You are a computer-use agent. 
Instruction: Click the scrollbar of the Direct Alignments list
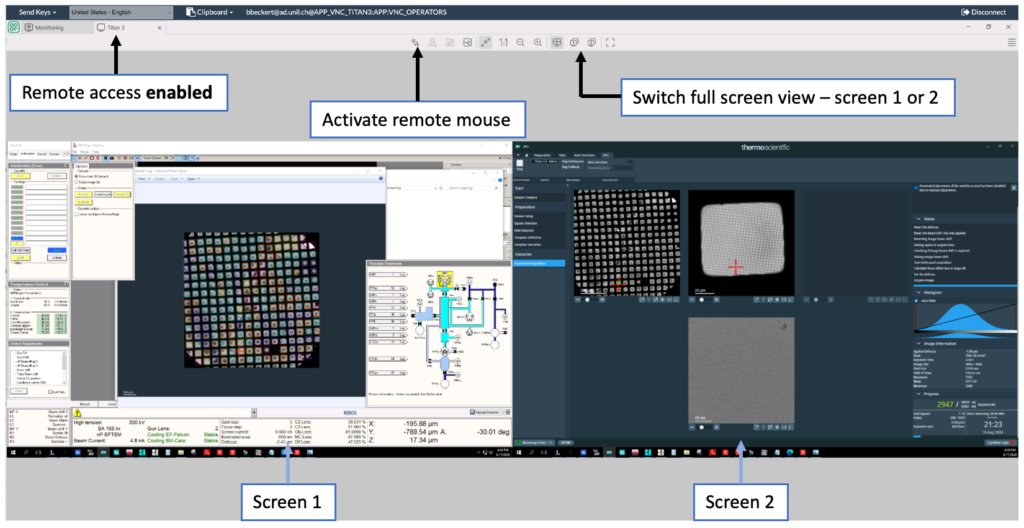[x=64, y=369]
